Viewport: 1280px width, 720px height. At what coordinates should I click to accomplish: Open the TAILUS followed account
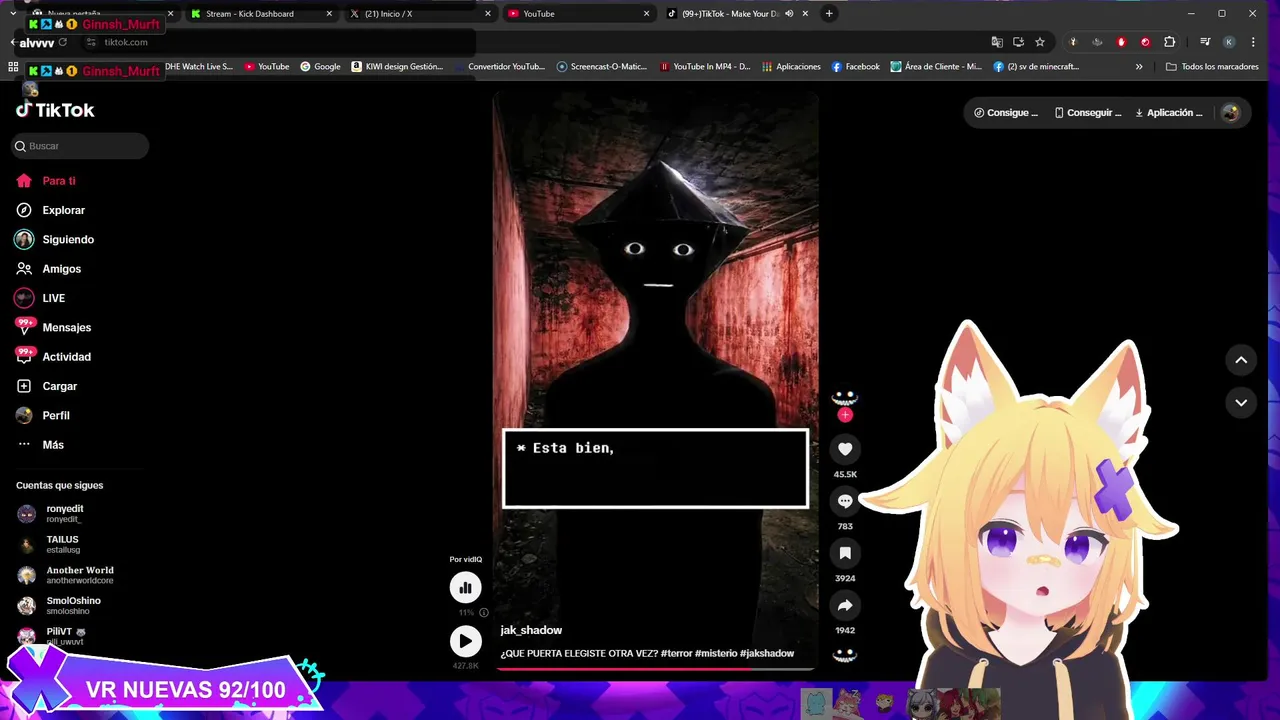click(x=63, y=544)
